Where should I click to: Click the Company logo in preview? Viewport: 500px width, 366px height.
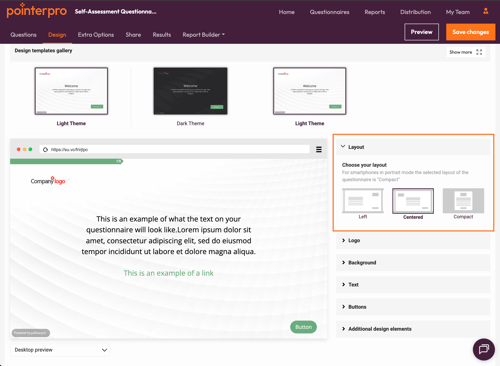pyautogui.click(x=48, y=181)
